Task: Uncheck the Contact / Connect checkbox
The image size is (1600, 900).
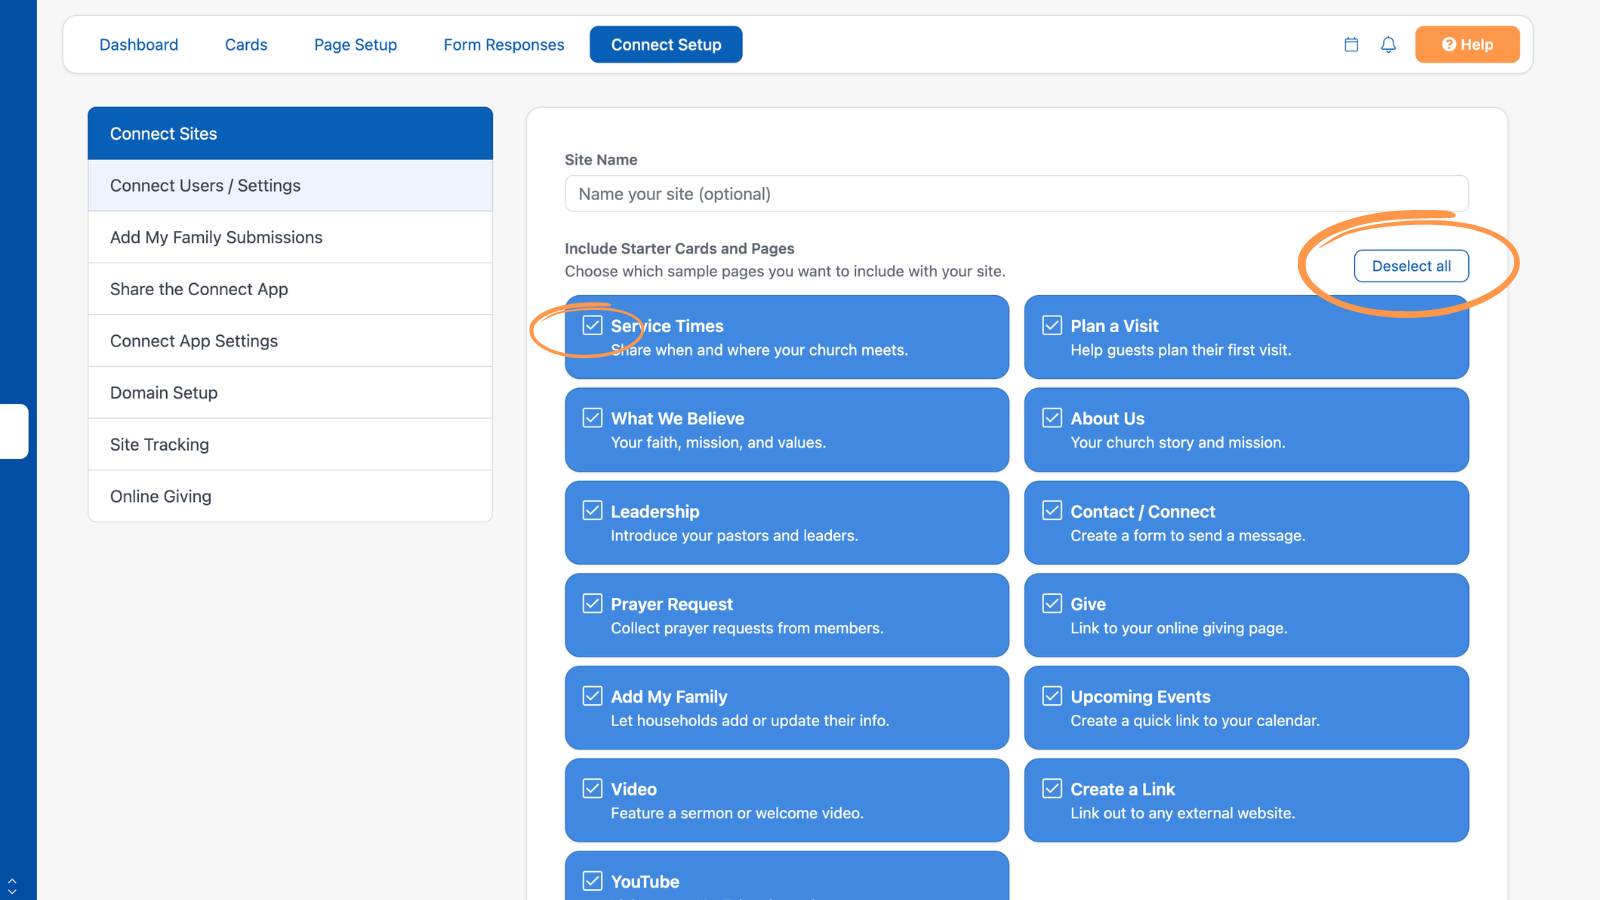Action: point(1052,510)
